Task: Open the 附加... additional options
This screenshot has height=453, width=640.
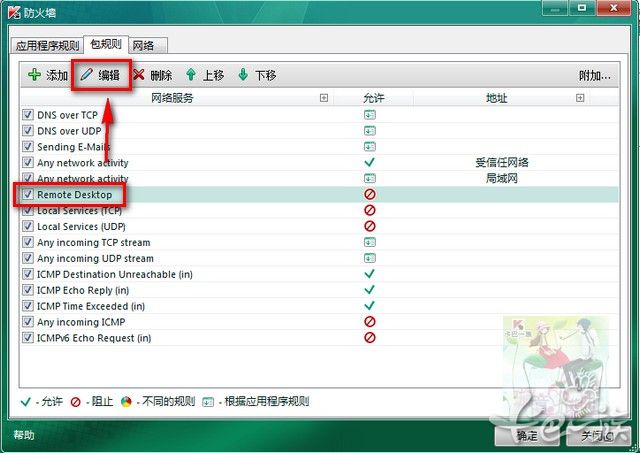Action: (595, 76)
